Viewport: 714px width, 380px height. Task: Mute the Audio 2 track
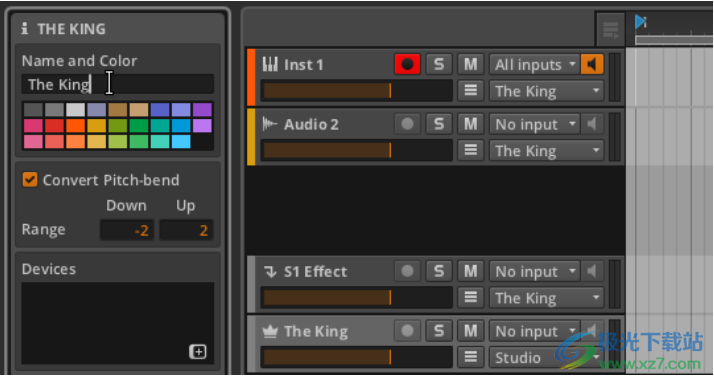pyautogui.click(x=470, y=124)
